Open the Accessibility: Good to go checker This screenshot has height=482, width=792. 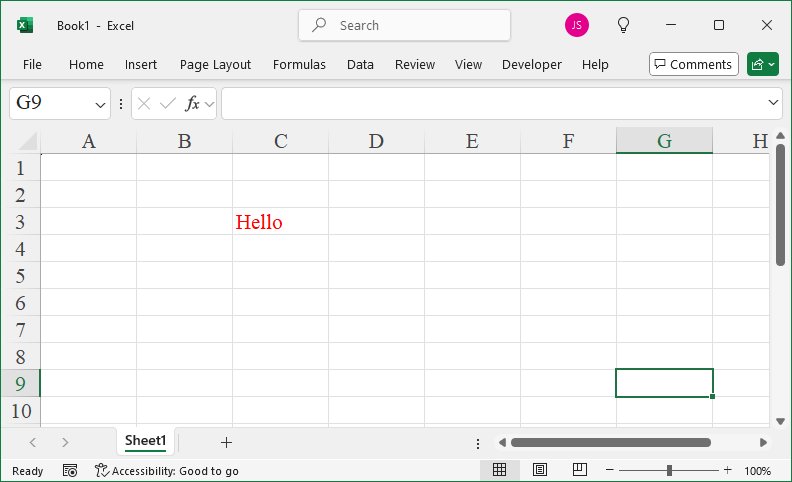[167, 470]
